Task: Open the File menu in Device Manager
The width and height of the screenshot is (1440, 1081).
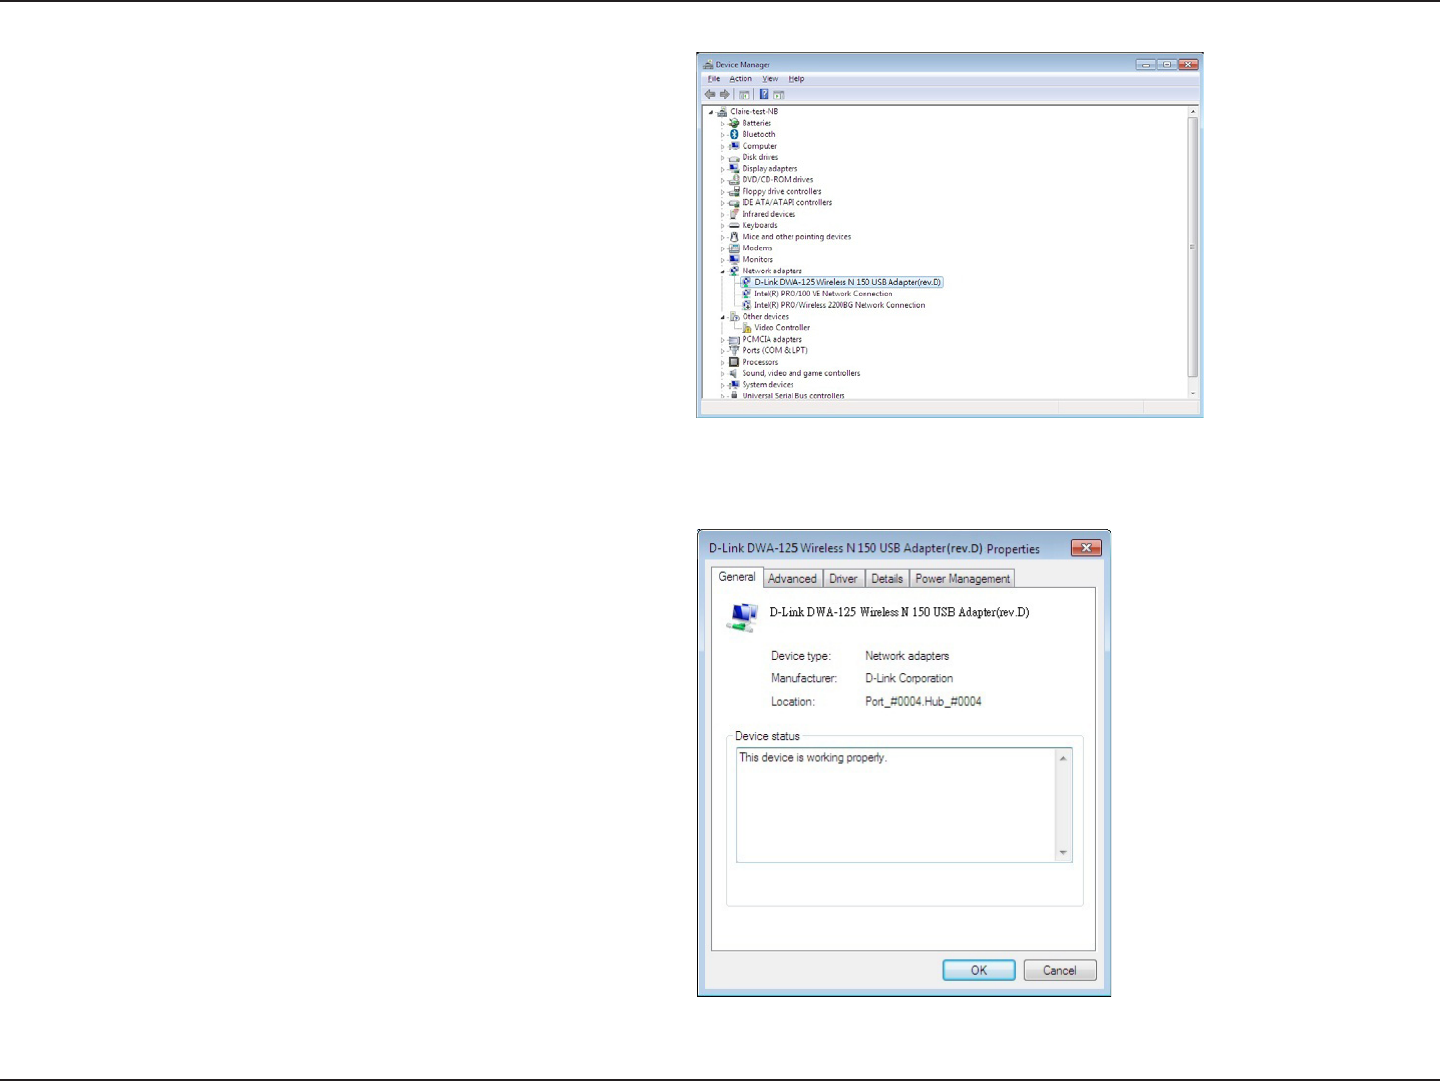Action: pyautogui.click(x=714, y=79)
